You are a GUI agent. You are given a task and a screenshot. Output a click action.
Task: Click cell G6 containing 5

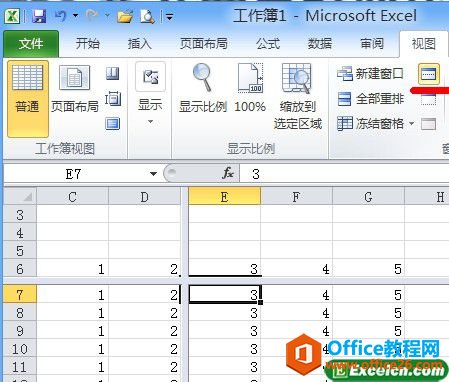(368, 269)
